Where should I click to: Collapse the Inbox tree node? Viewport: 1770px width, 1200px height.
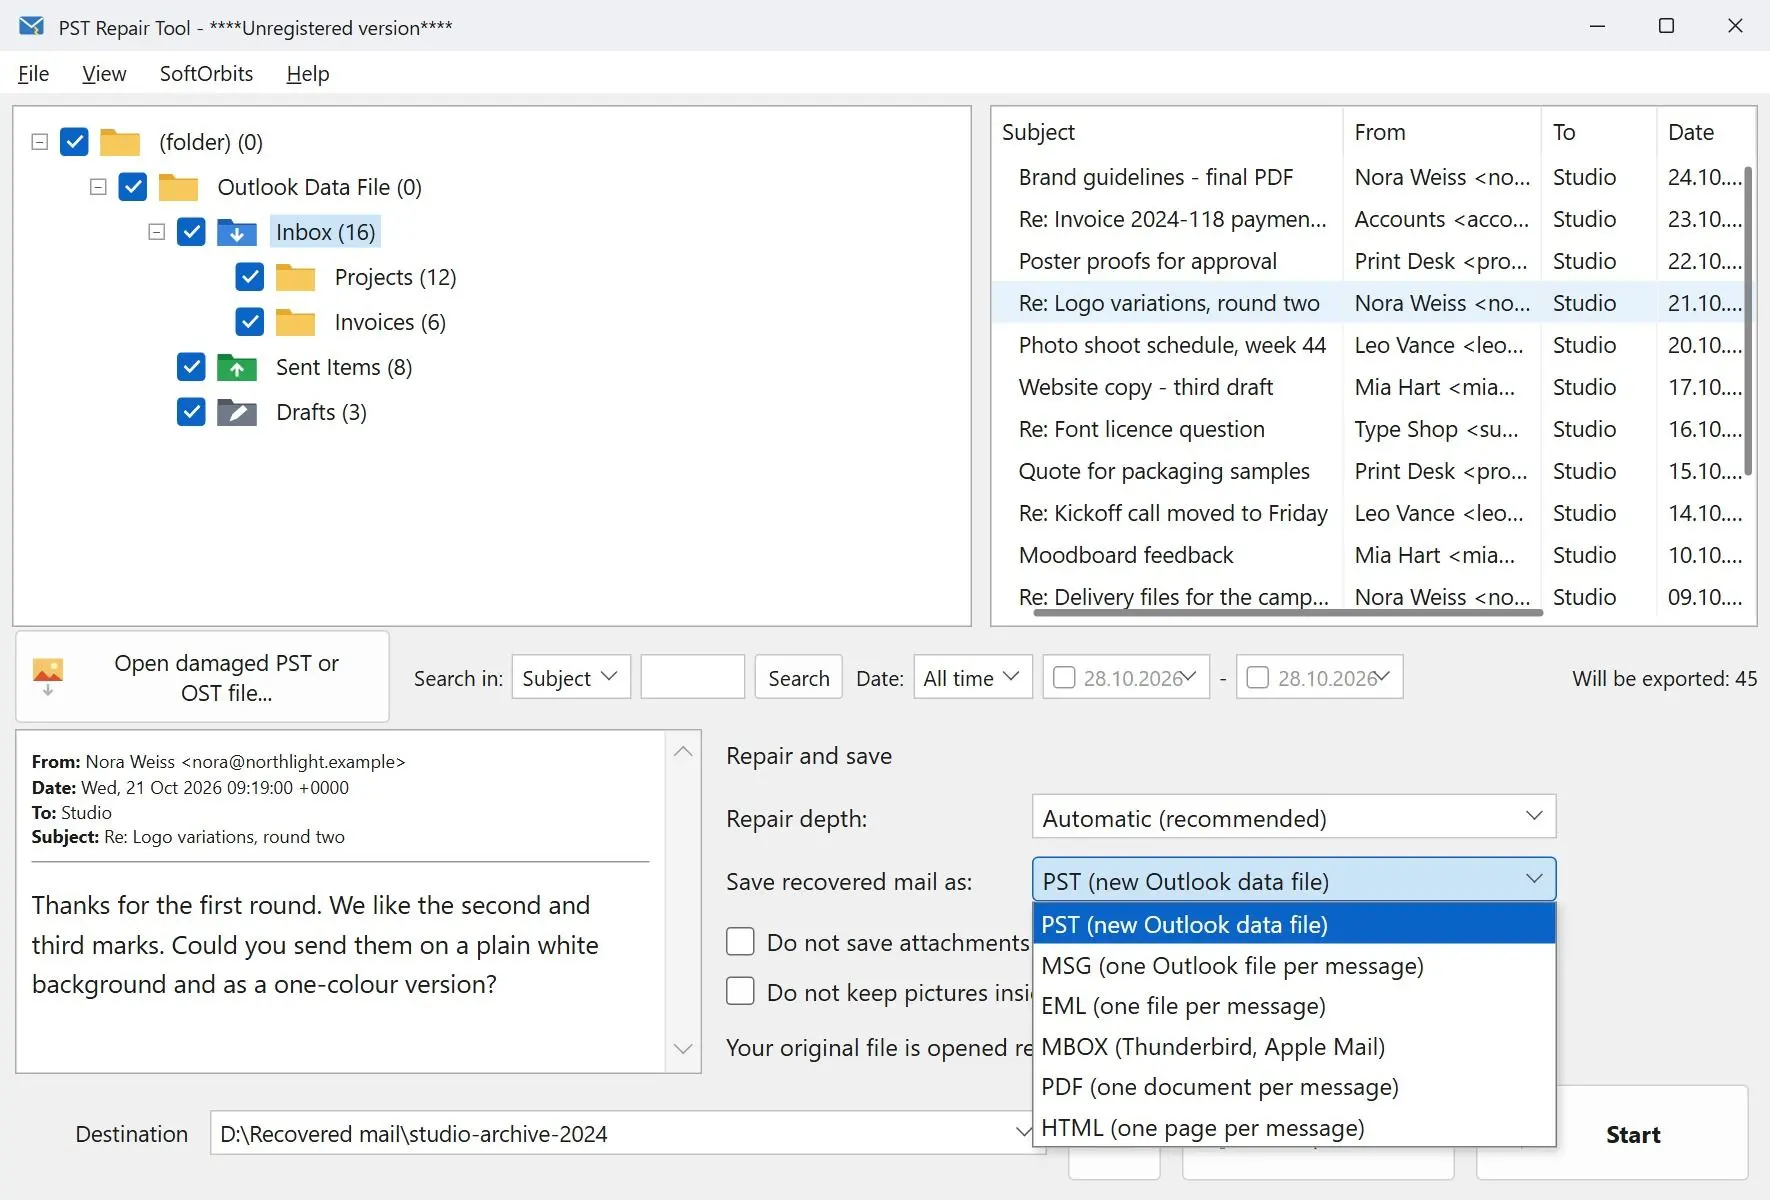coord(156,232)
